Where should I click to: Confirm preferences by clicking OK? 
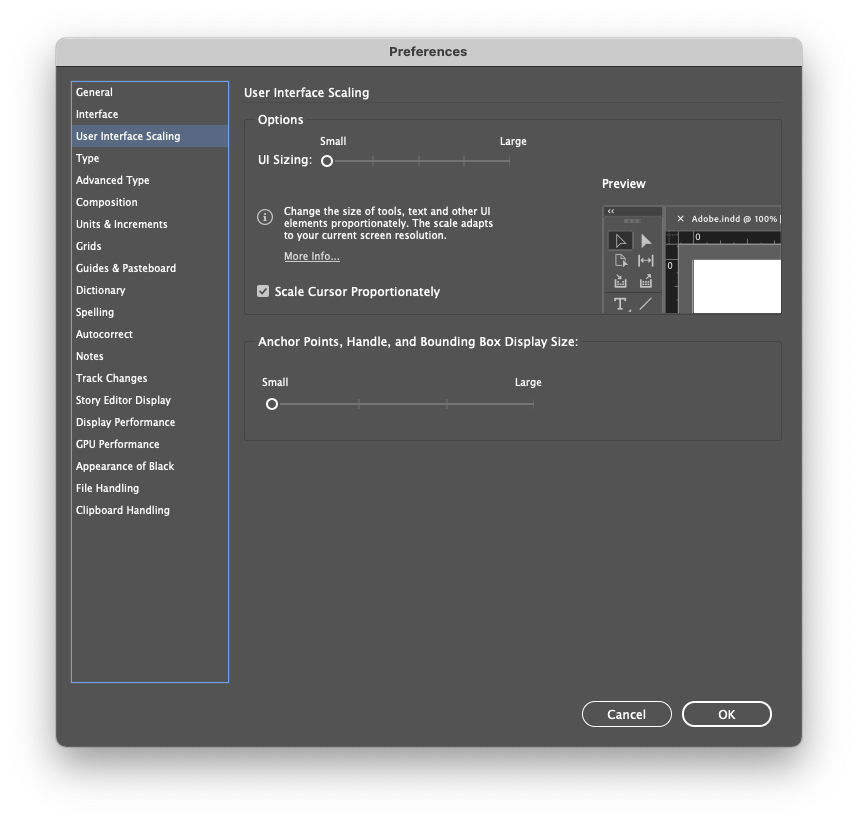click(726, 714)
